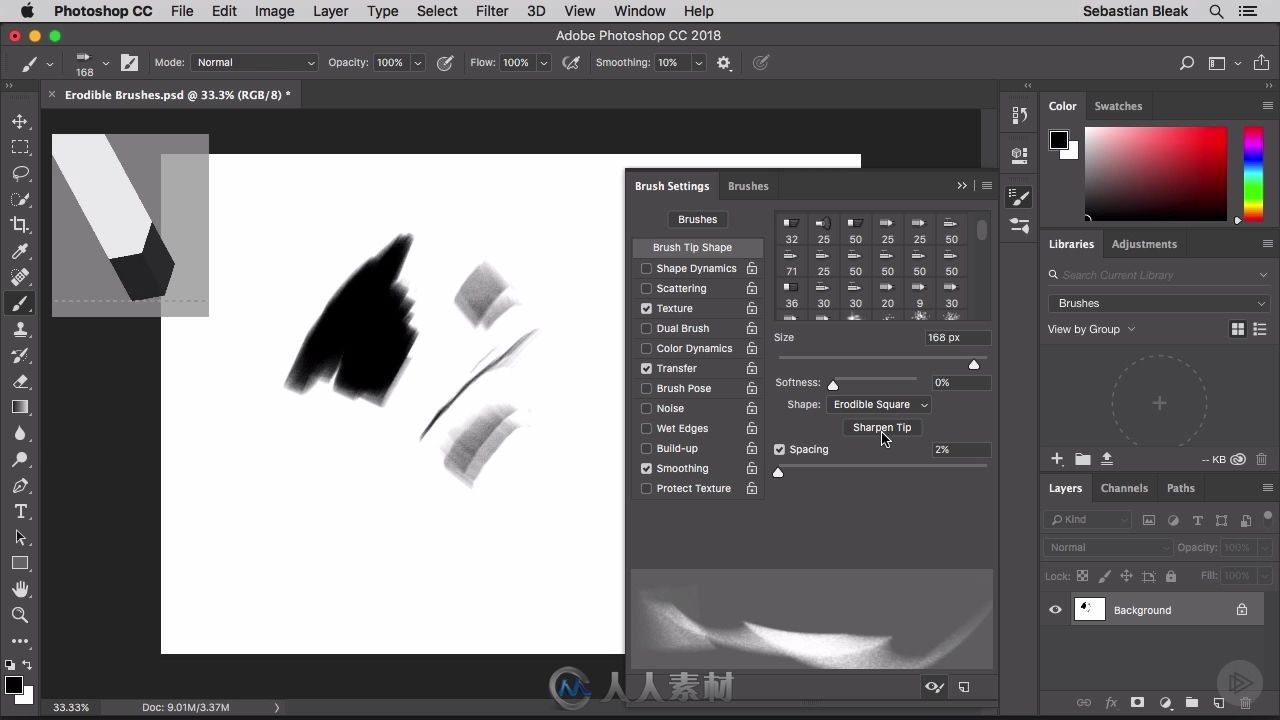Create new brush icon in Brush Settings
The width and height of the screenshot is (1280, 720).
click(964, 687)
